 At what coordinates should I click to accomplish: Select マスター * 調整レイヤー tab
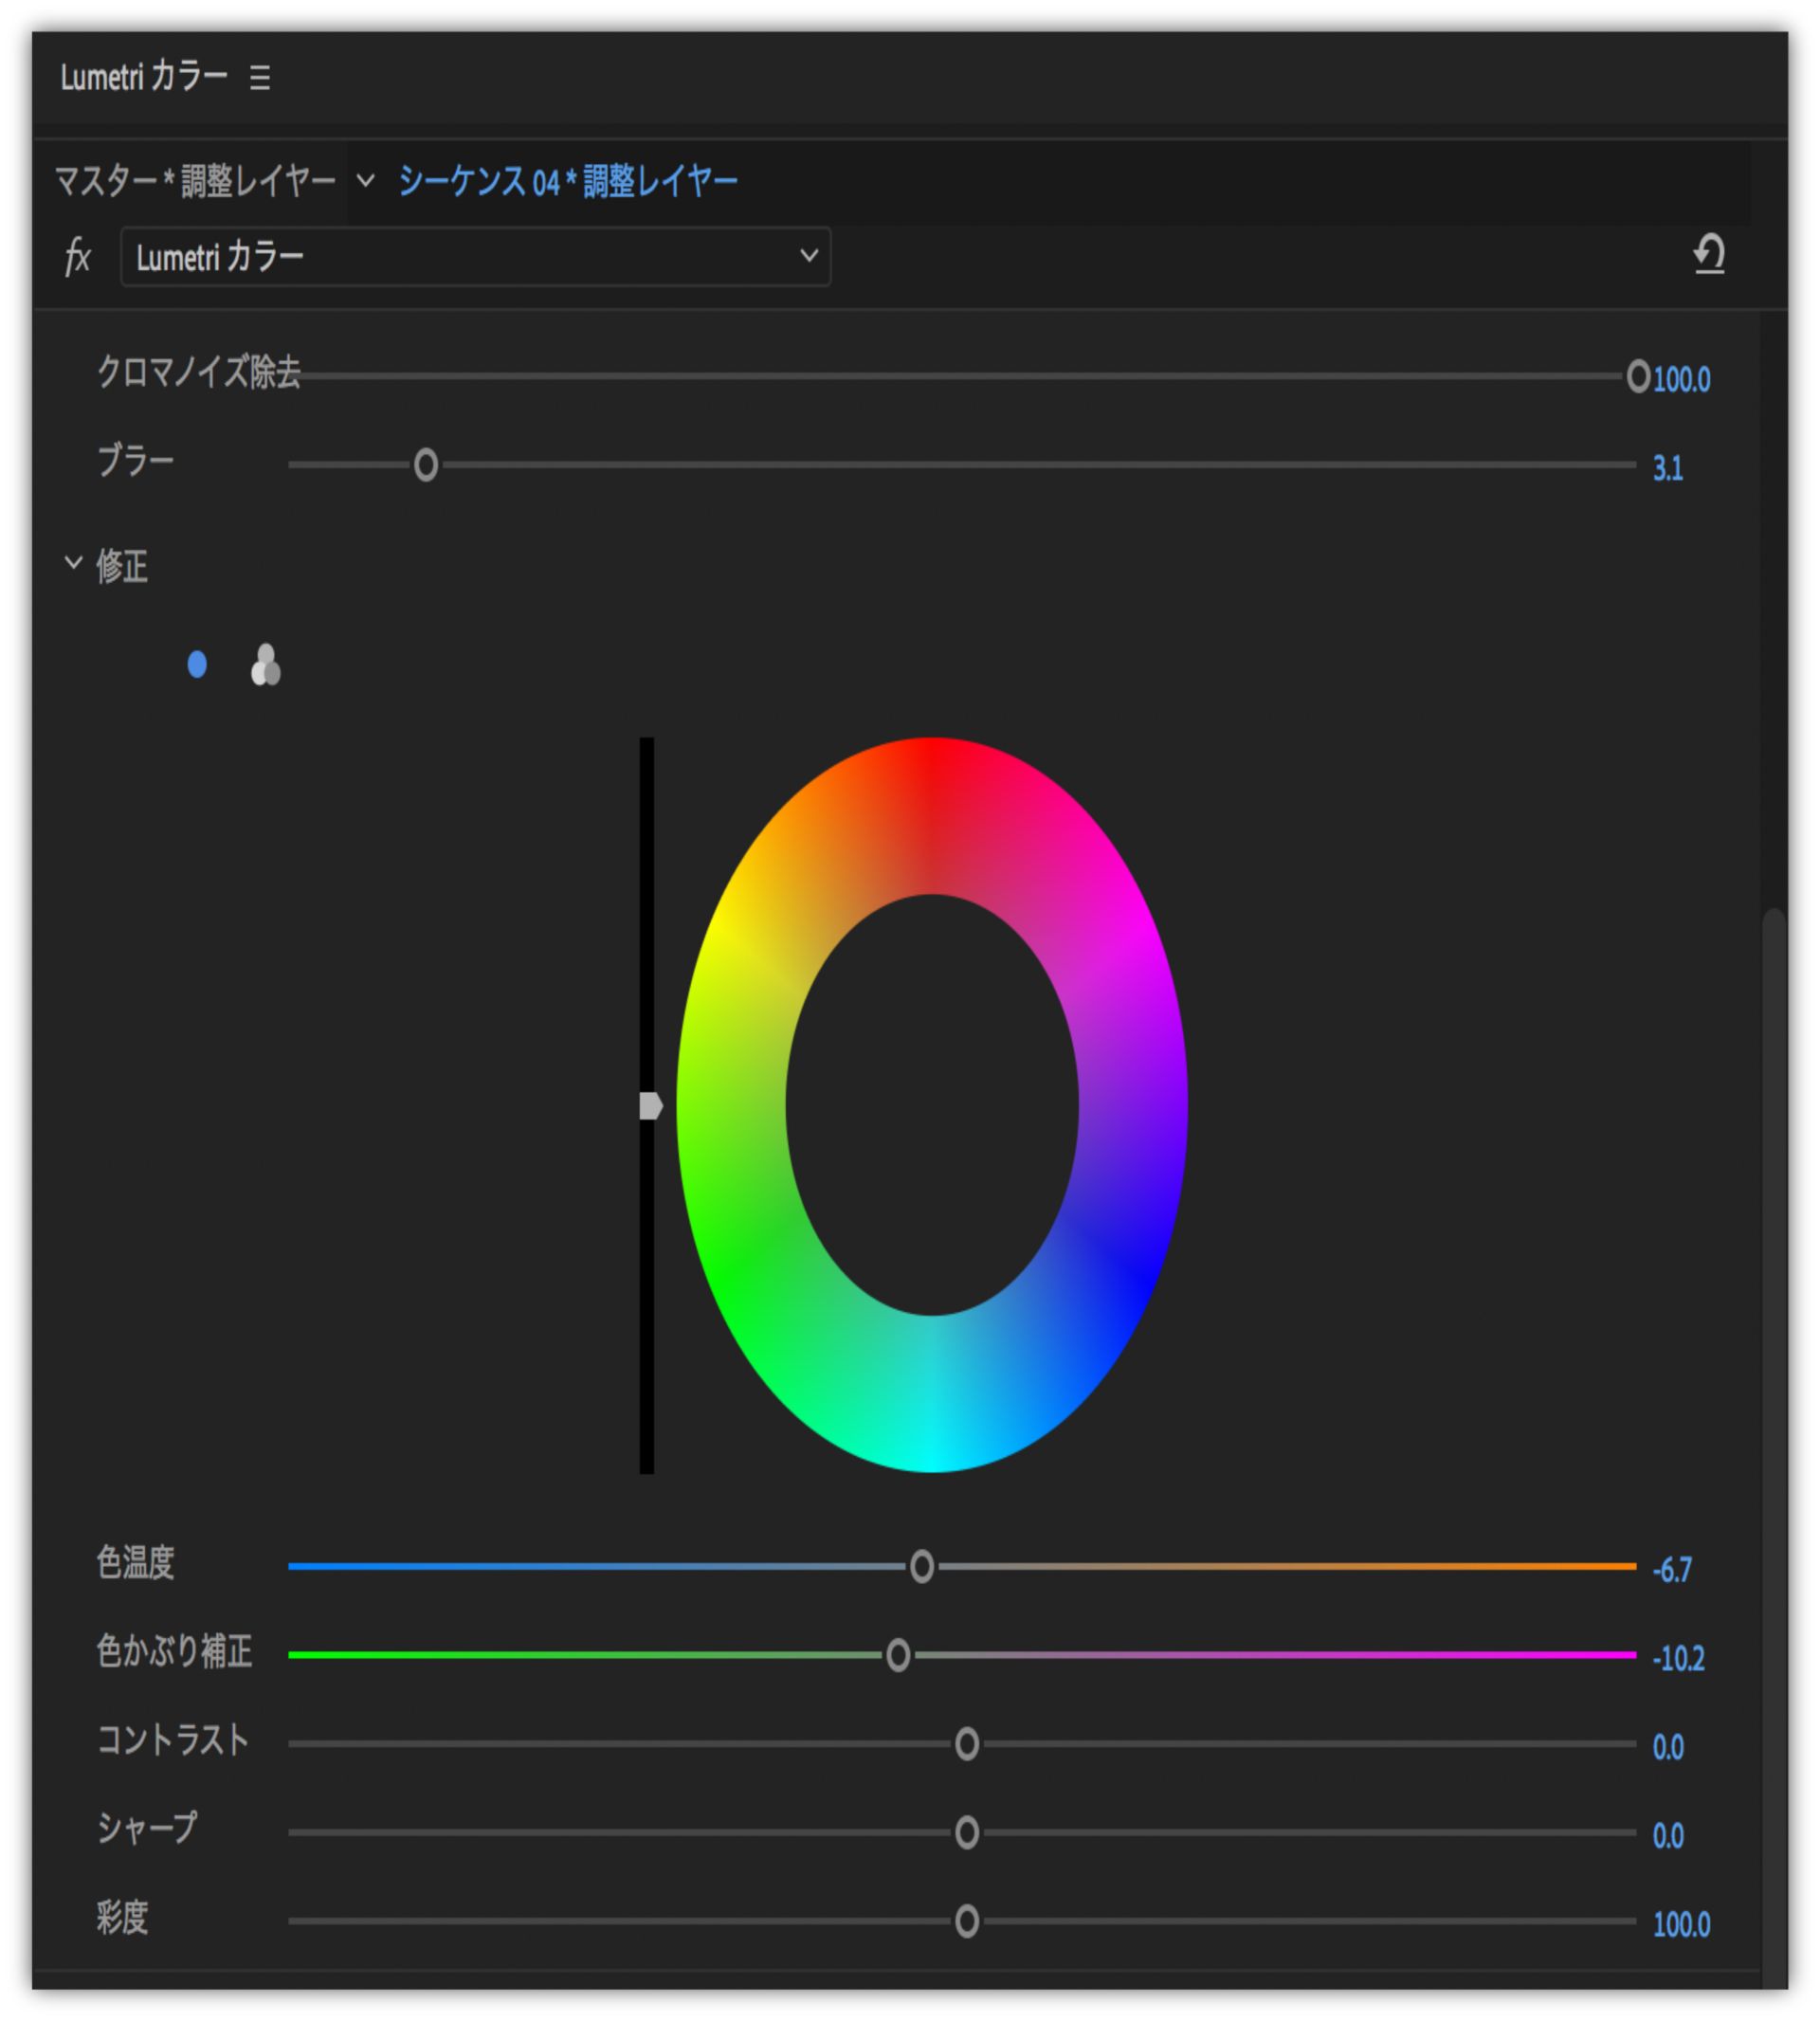(x=195, y=181)
